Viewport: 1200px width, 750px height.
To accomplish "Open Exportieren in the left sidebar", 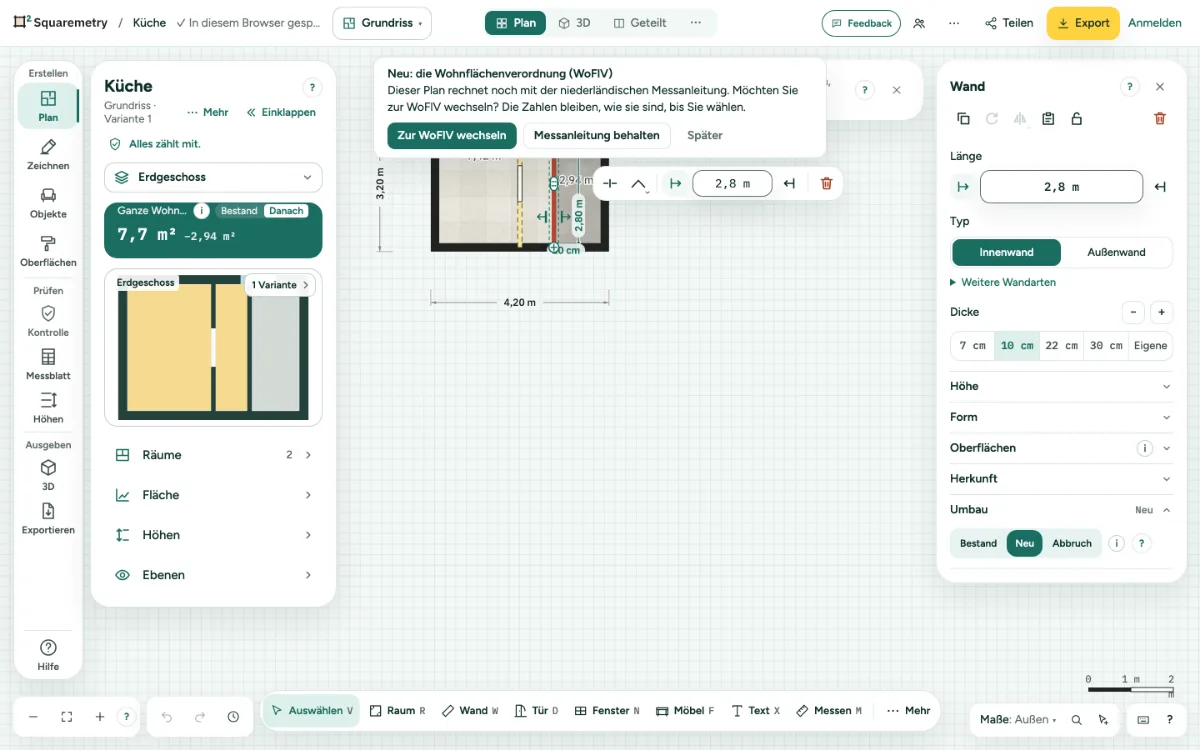I will [x=48, y=519].
